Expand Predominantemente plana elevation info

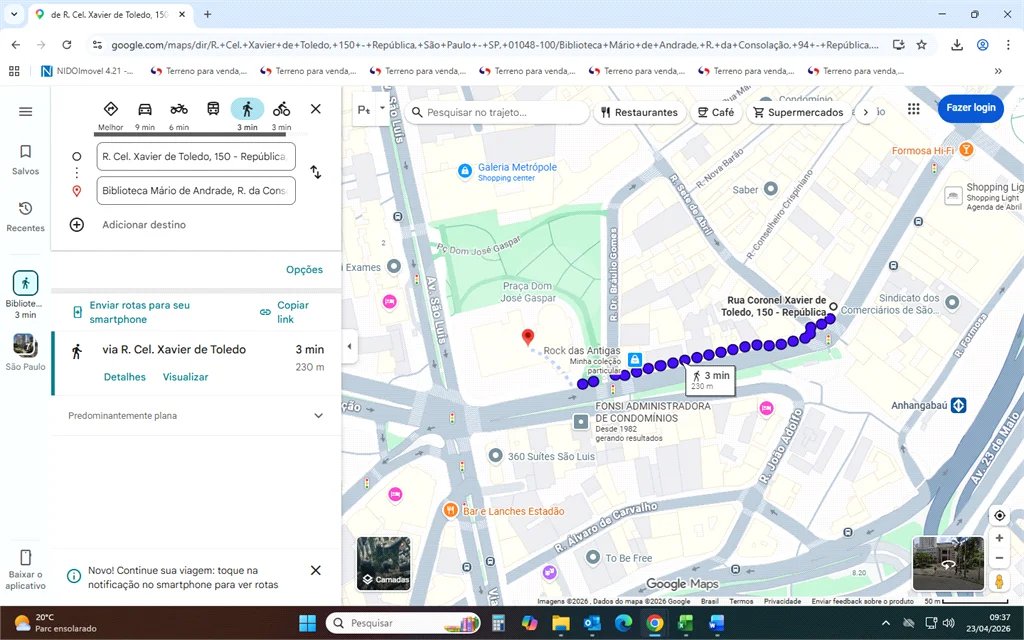click(318, 415)
